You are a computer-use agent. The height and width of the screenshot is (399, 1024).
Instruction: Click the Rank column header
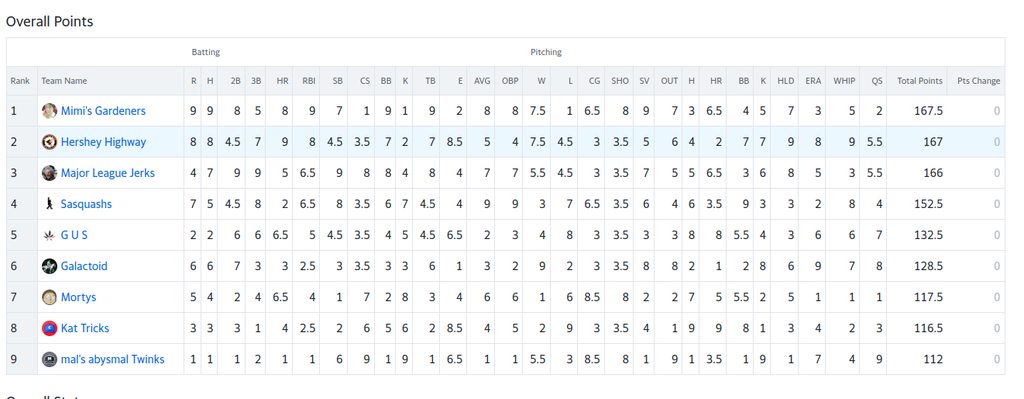(x=20, y=81)
